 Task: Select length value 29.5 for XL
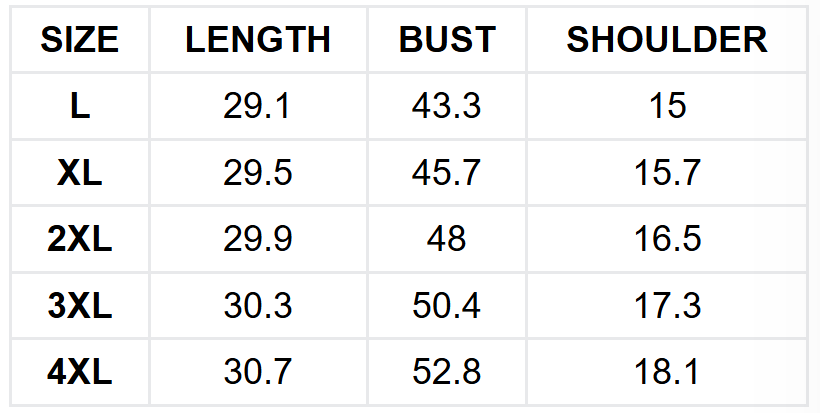[258, 173]
